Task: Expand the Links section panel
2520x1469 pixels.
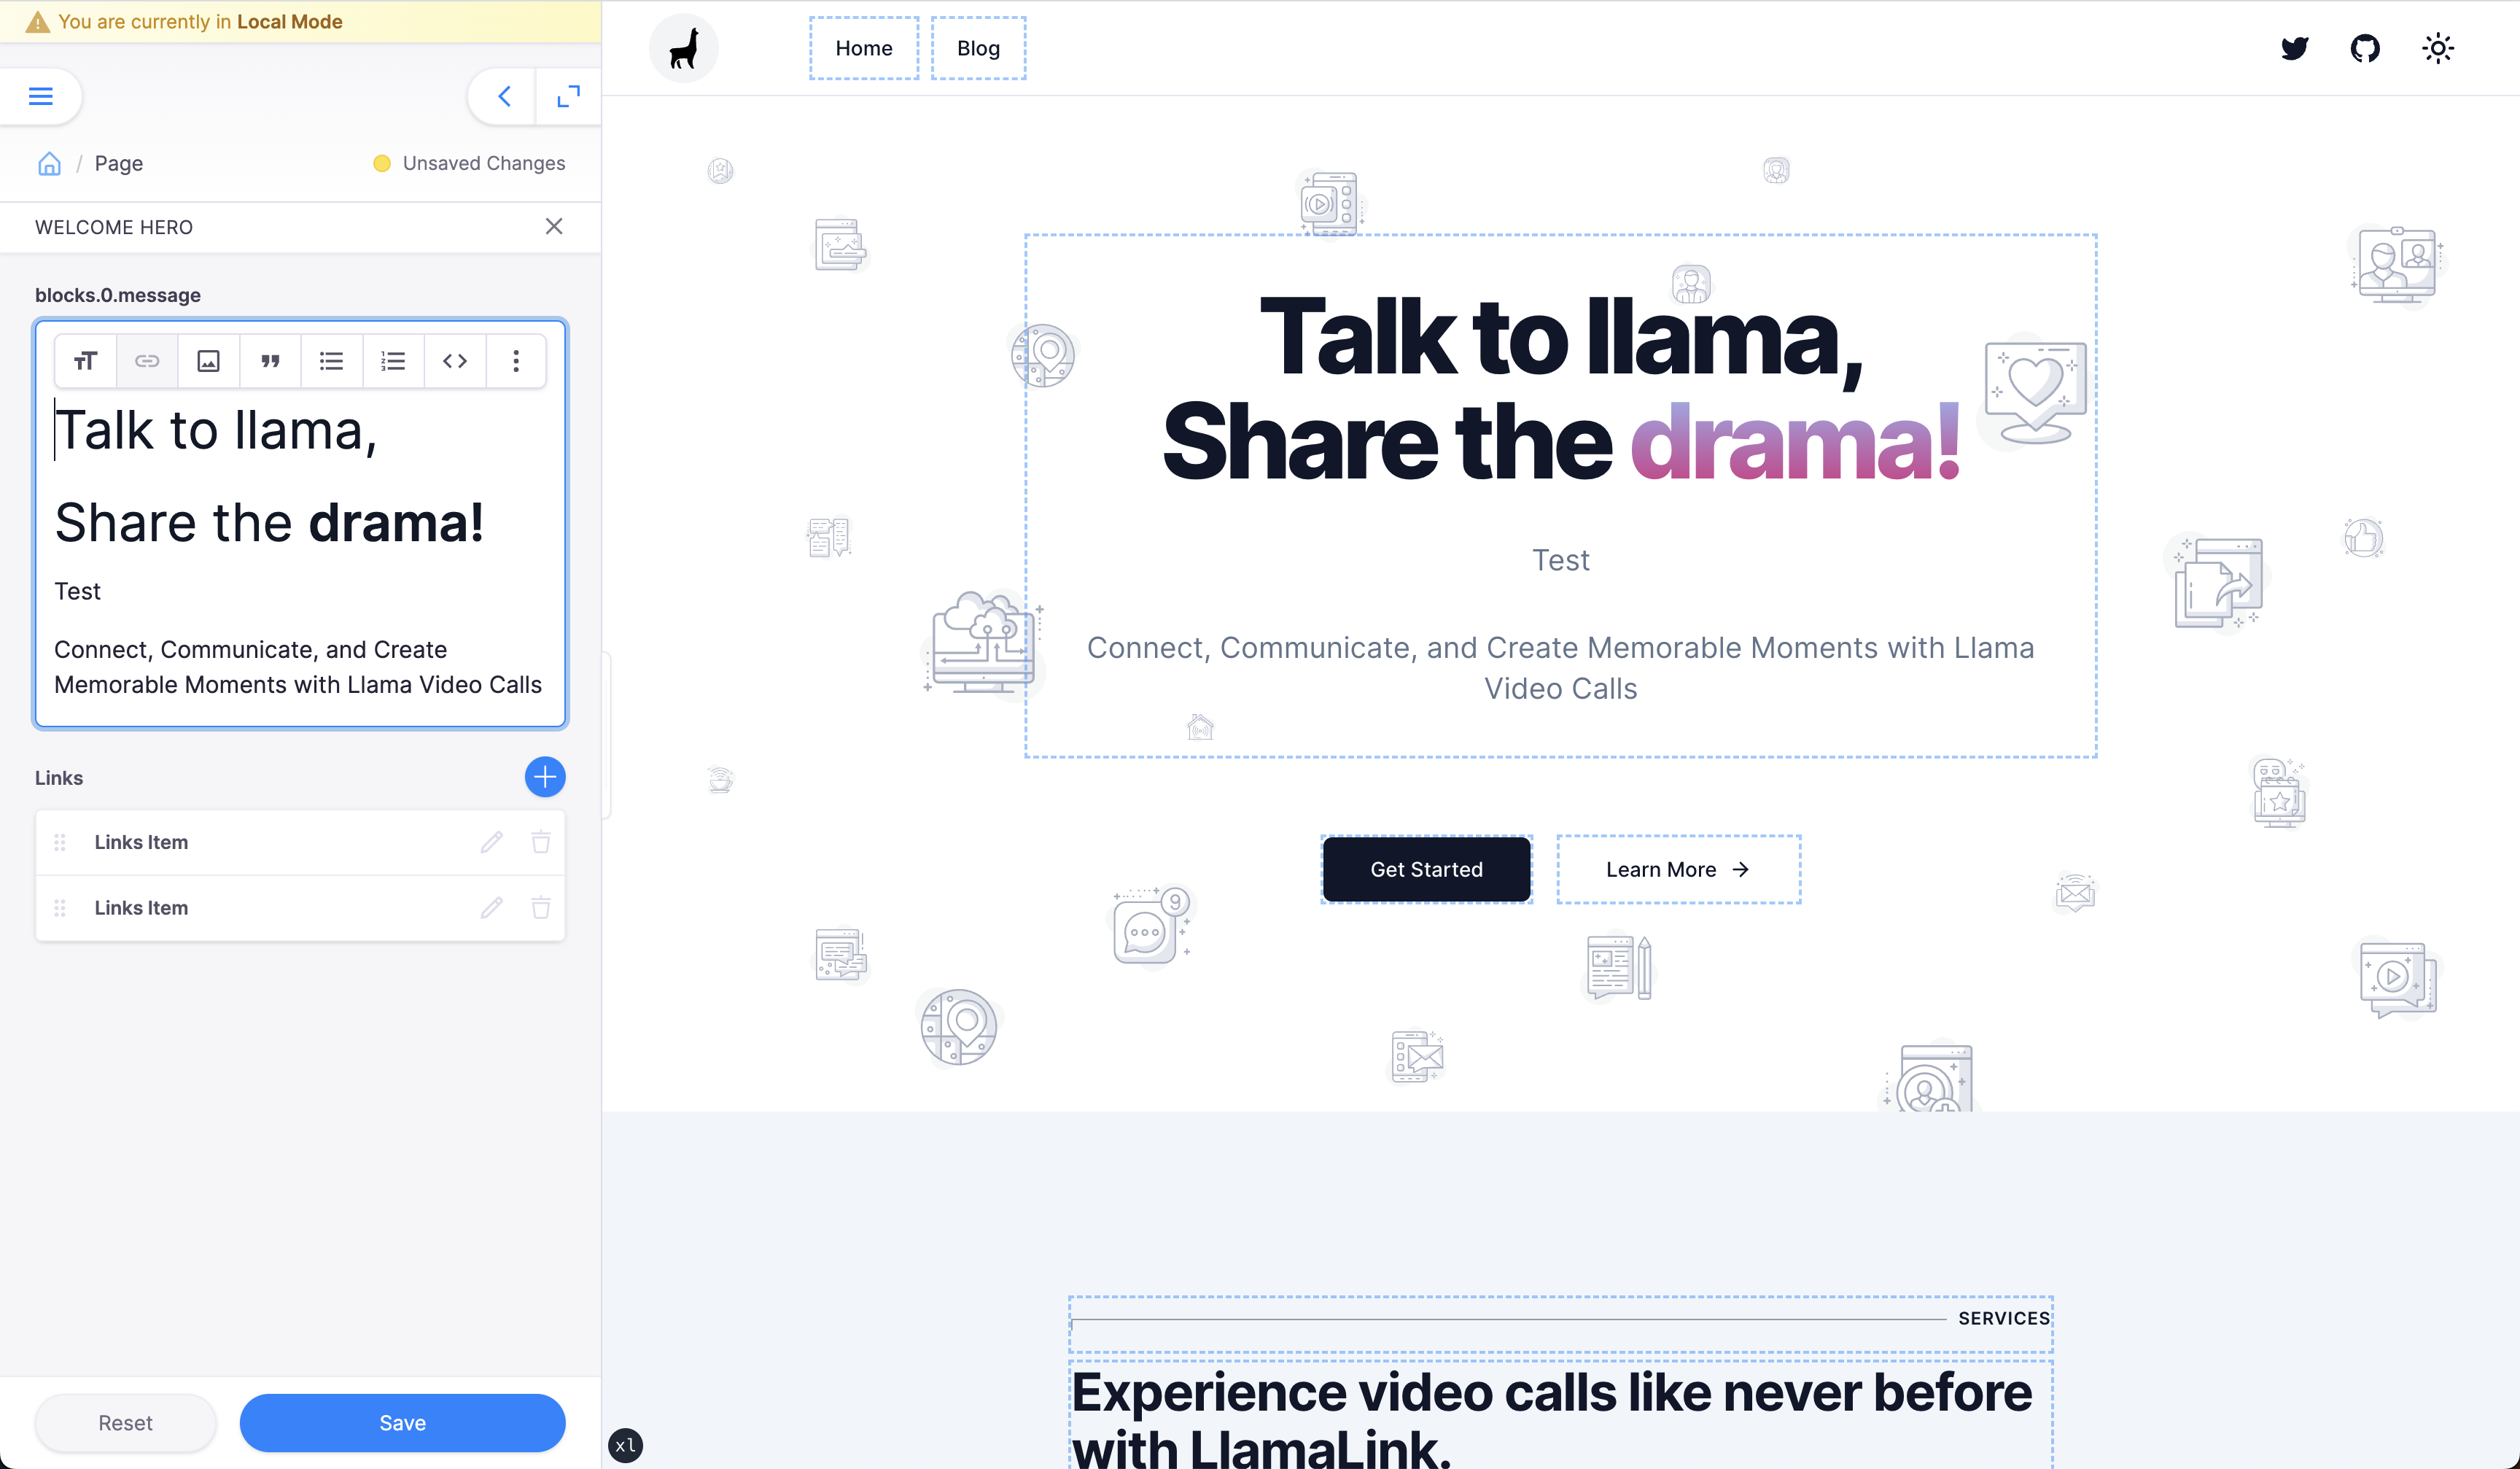Action: (x=59, y=777)
